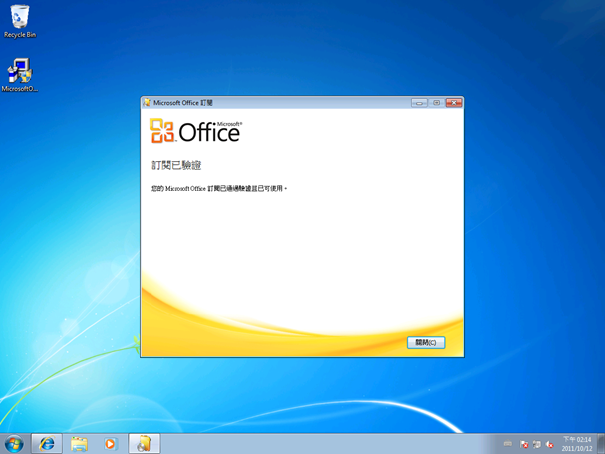Click the title text Microsoft Office 訂閱
The width and height of the screenshot is (605, 454).
(183, 103)
